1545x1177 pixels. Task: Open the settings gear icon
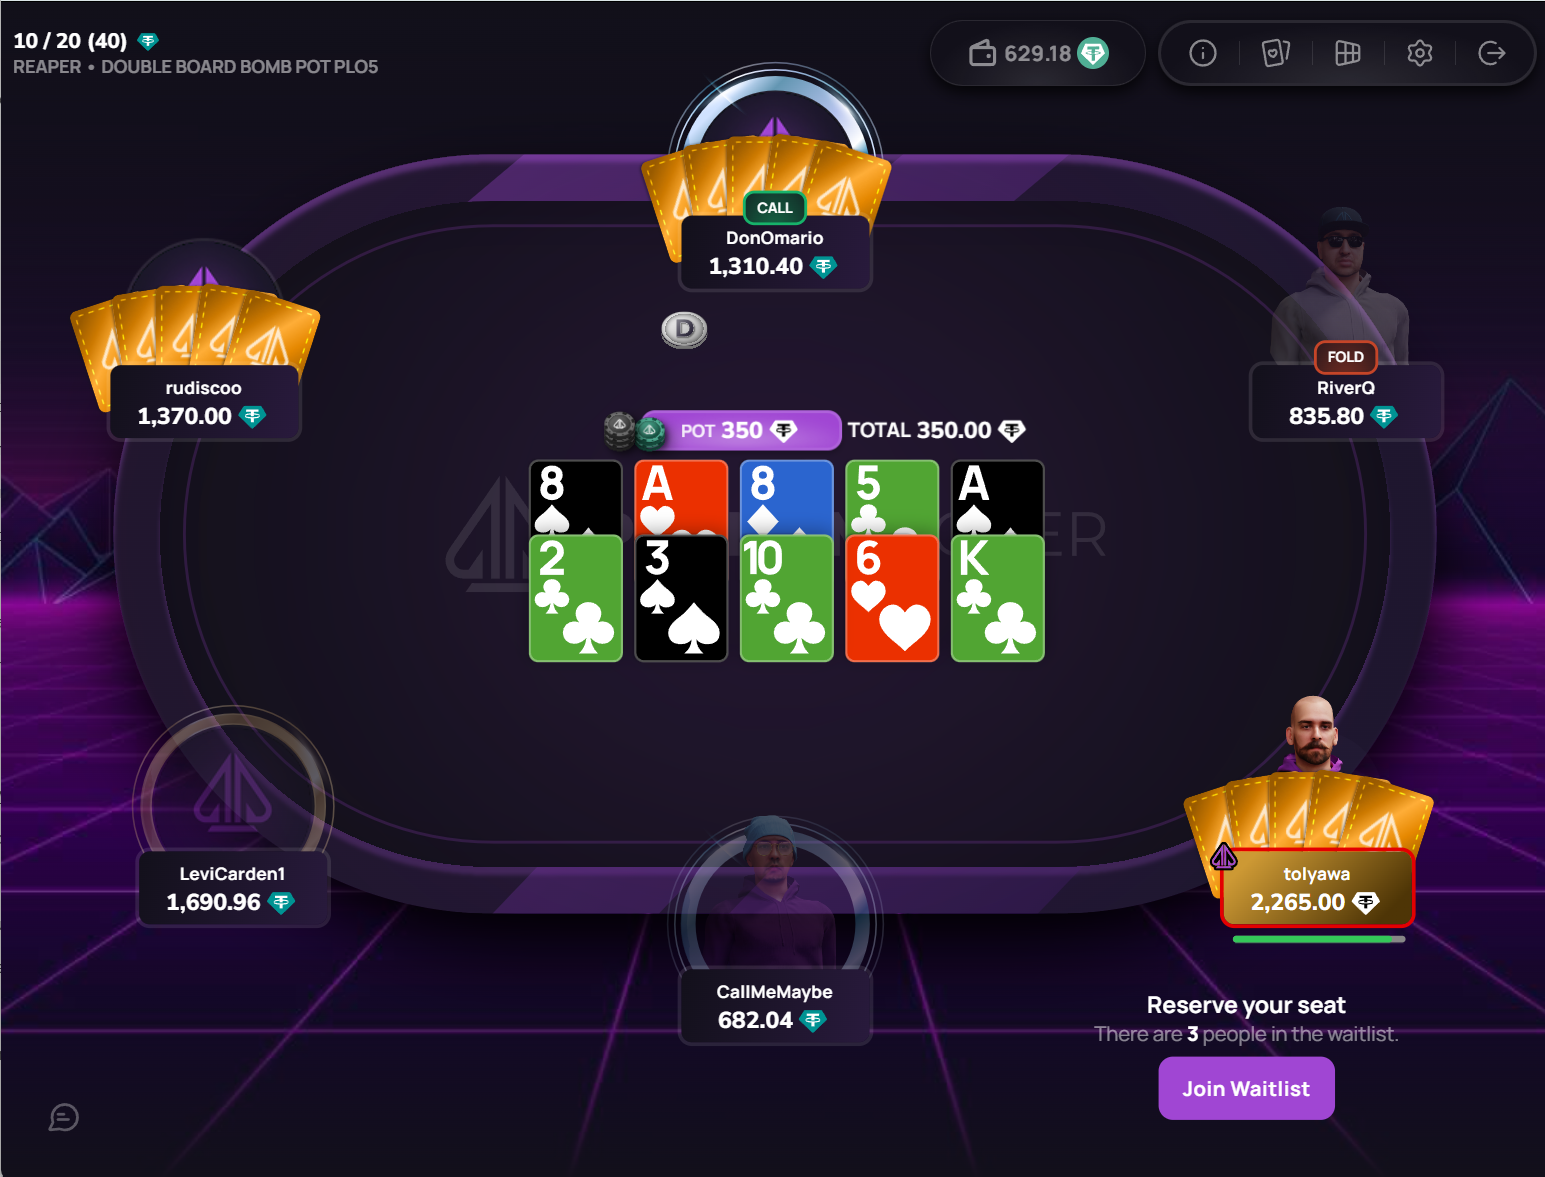(x=1420, y=53)
